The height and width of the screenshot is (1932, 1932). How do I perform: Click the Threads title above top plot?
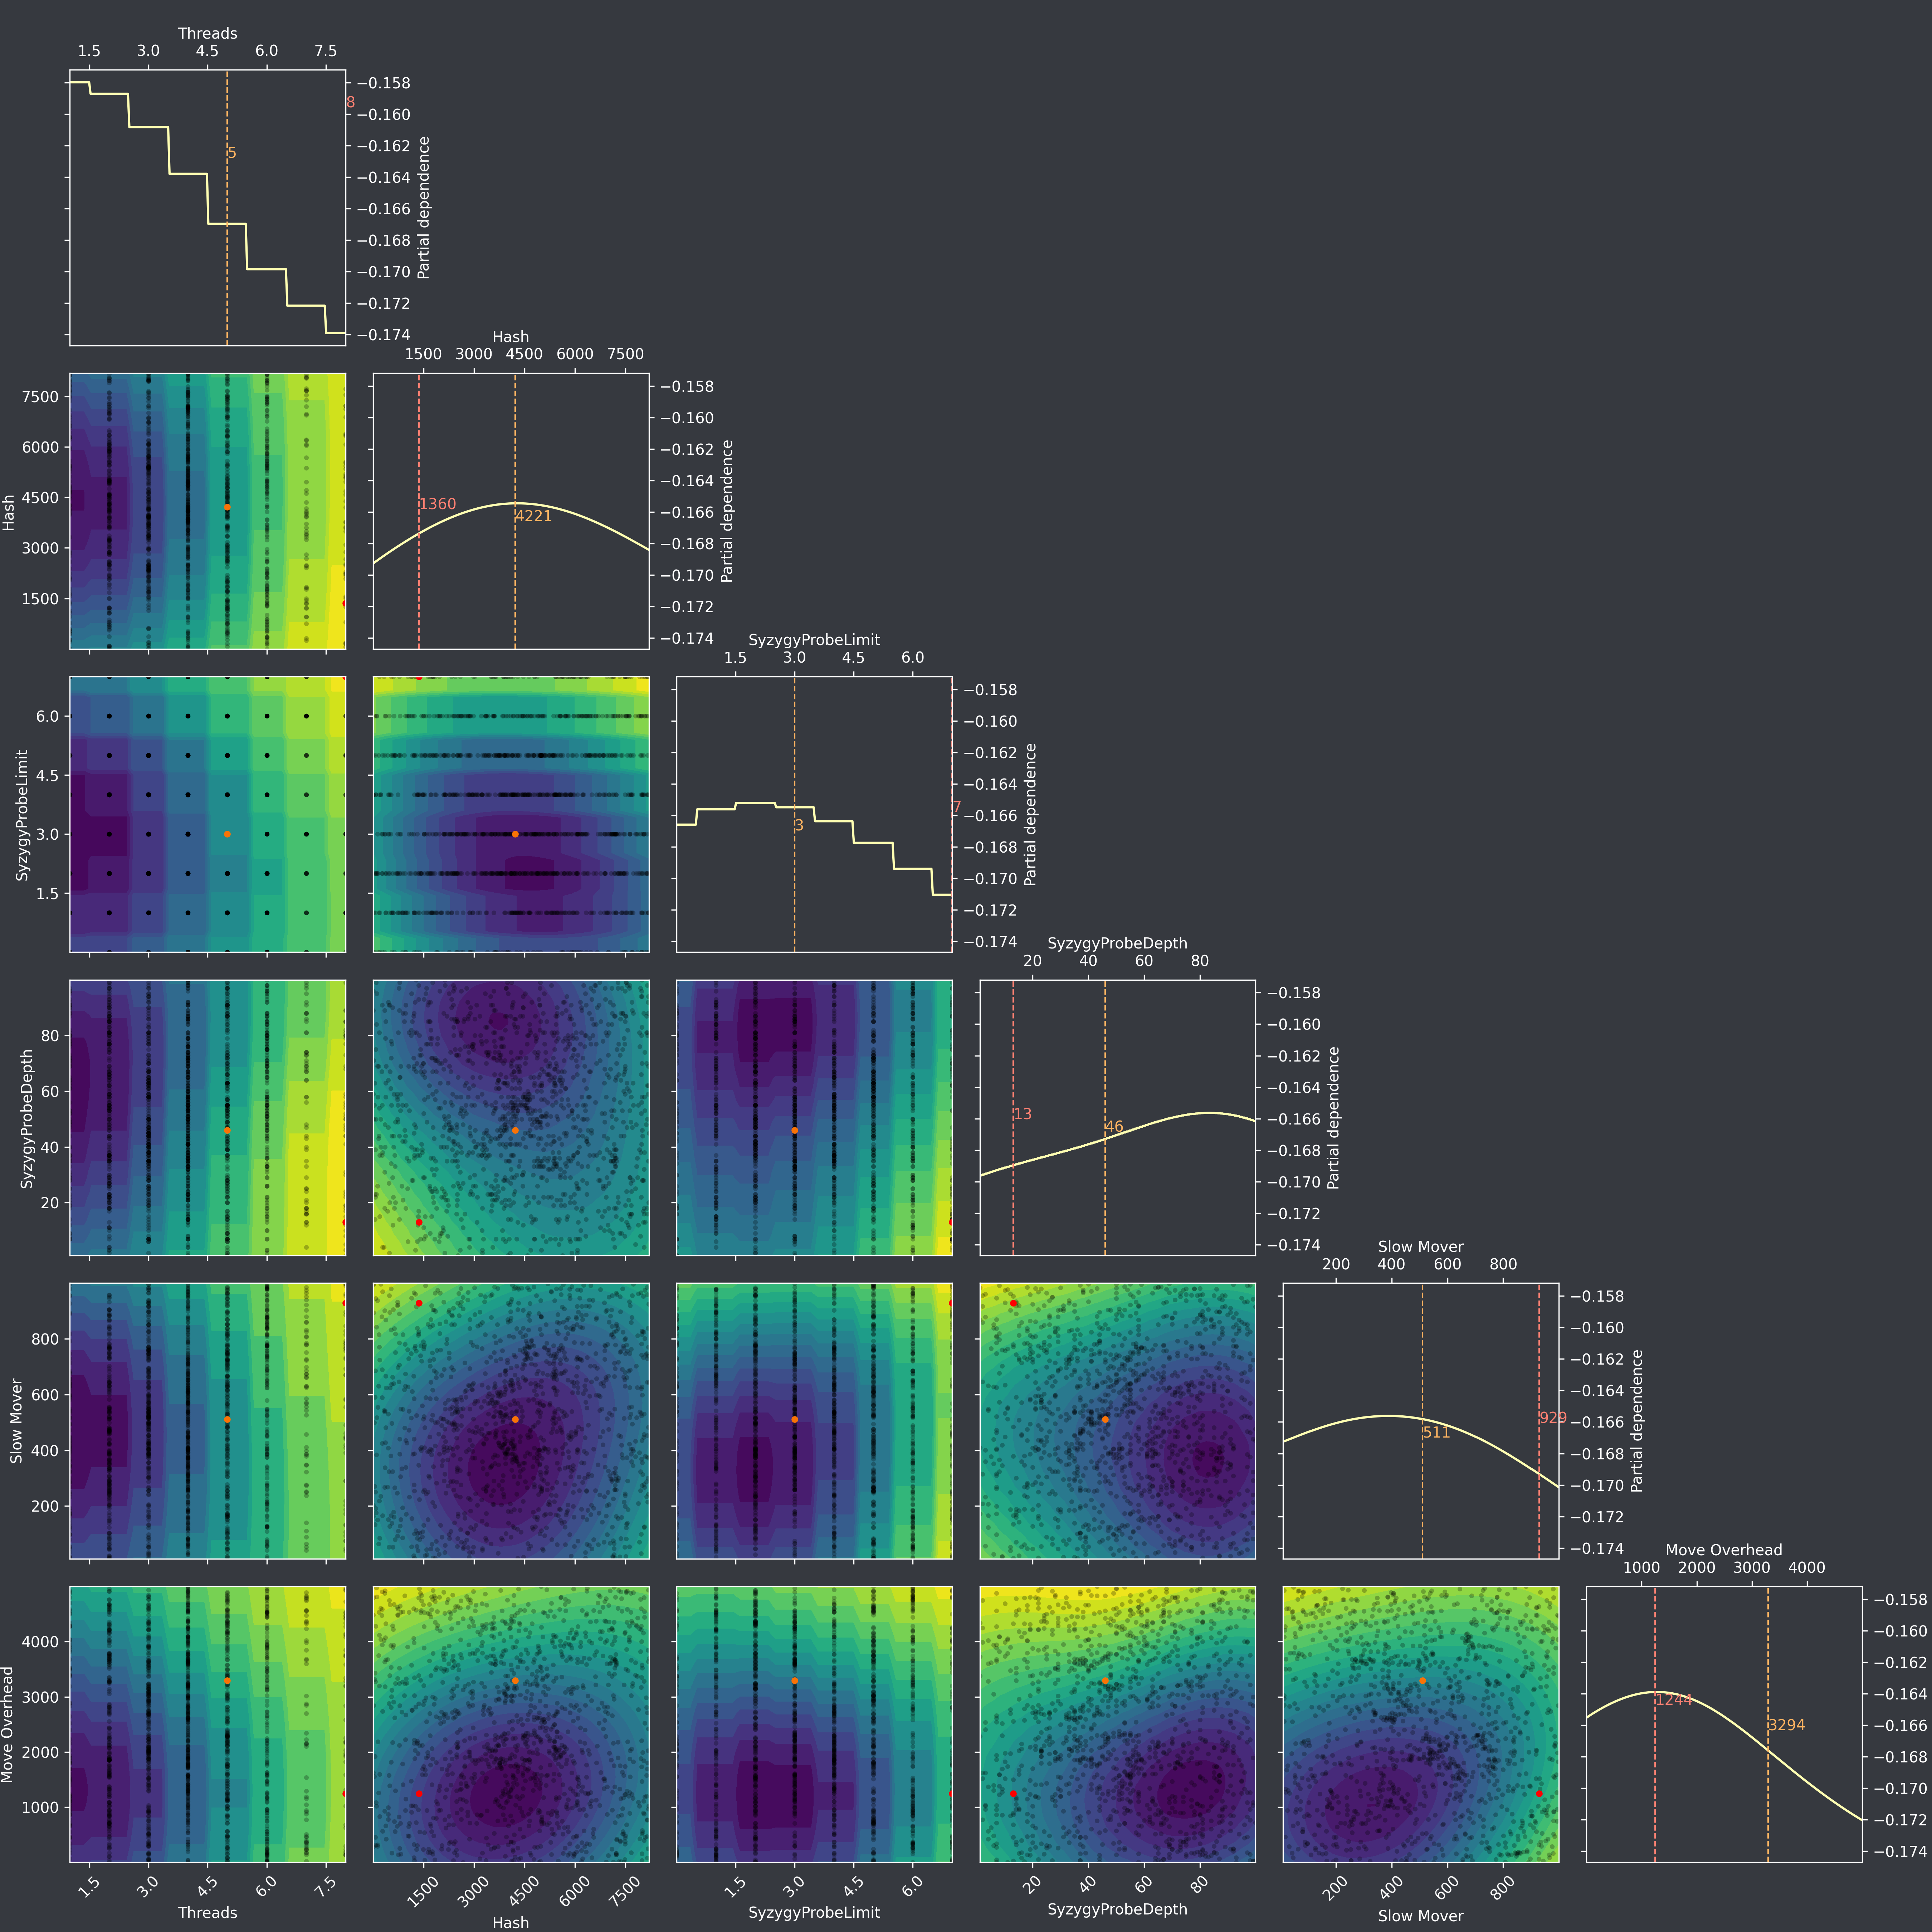pyautogui.click(x=207, y=33)
